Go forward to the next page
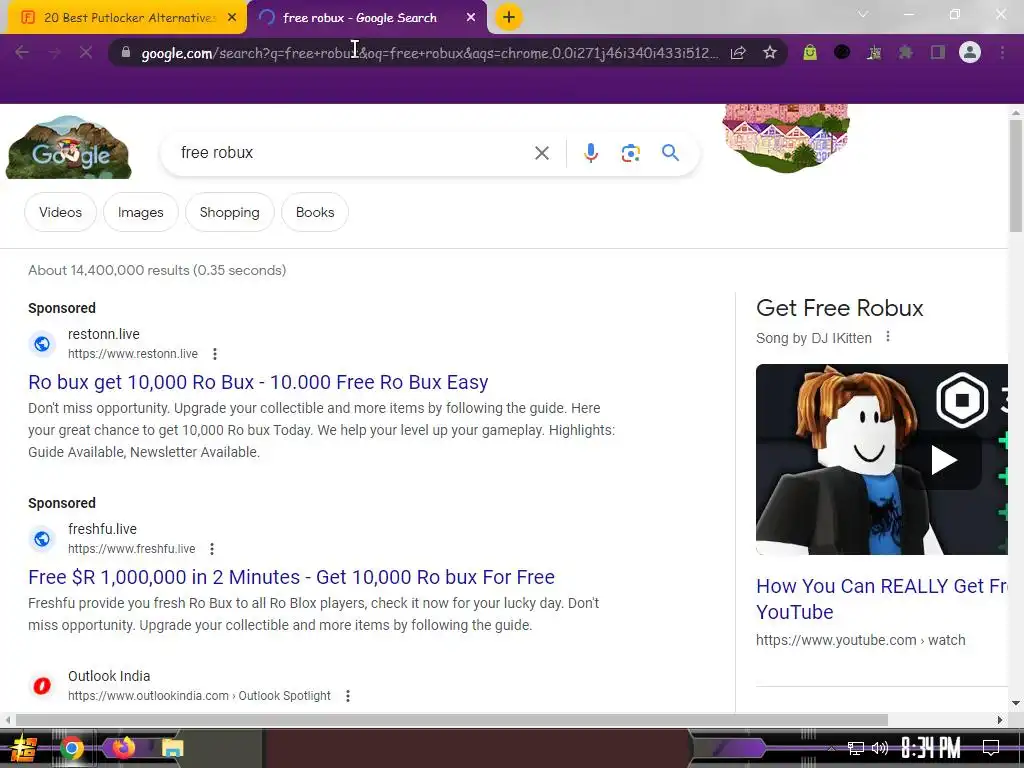This screenshot has width=1024, height=768. click(x=54, y=52)
